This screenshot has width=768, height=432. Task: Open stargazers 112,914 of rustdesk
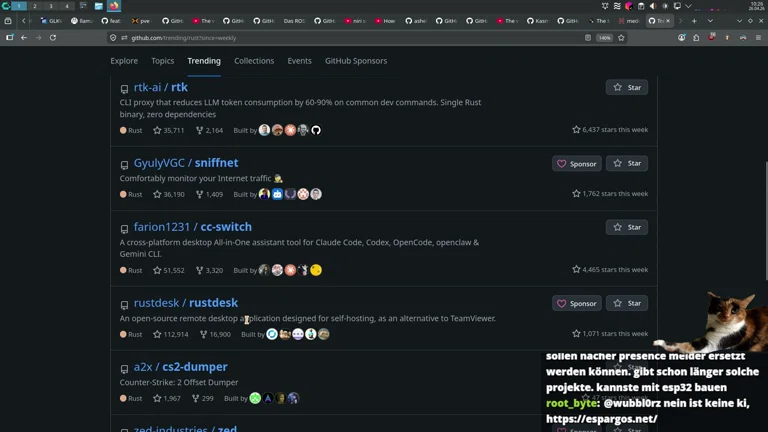[x=170, y=334]
